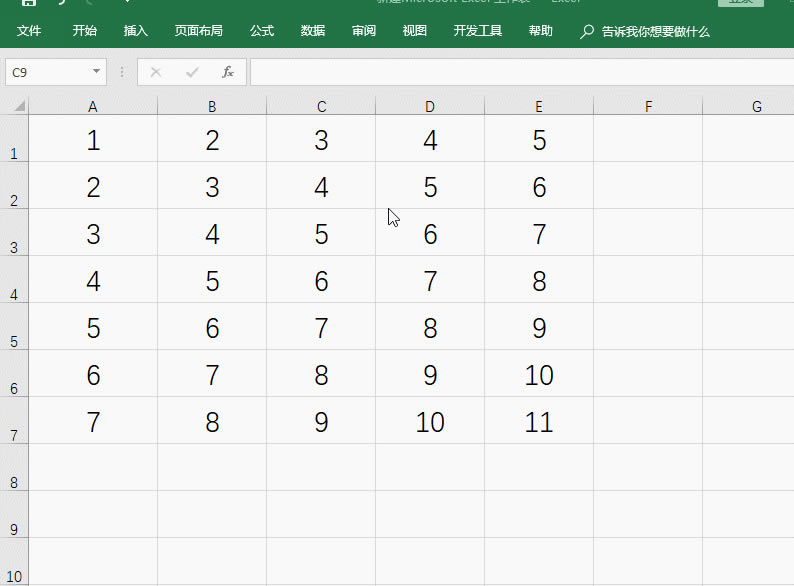This screenshot has width=794, height=586.
Task: Click the Name Box showing C9
Action: (x=56, y=72)
